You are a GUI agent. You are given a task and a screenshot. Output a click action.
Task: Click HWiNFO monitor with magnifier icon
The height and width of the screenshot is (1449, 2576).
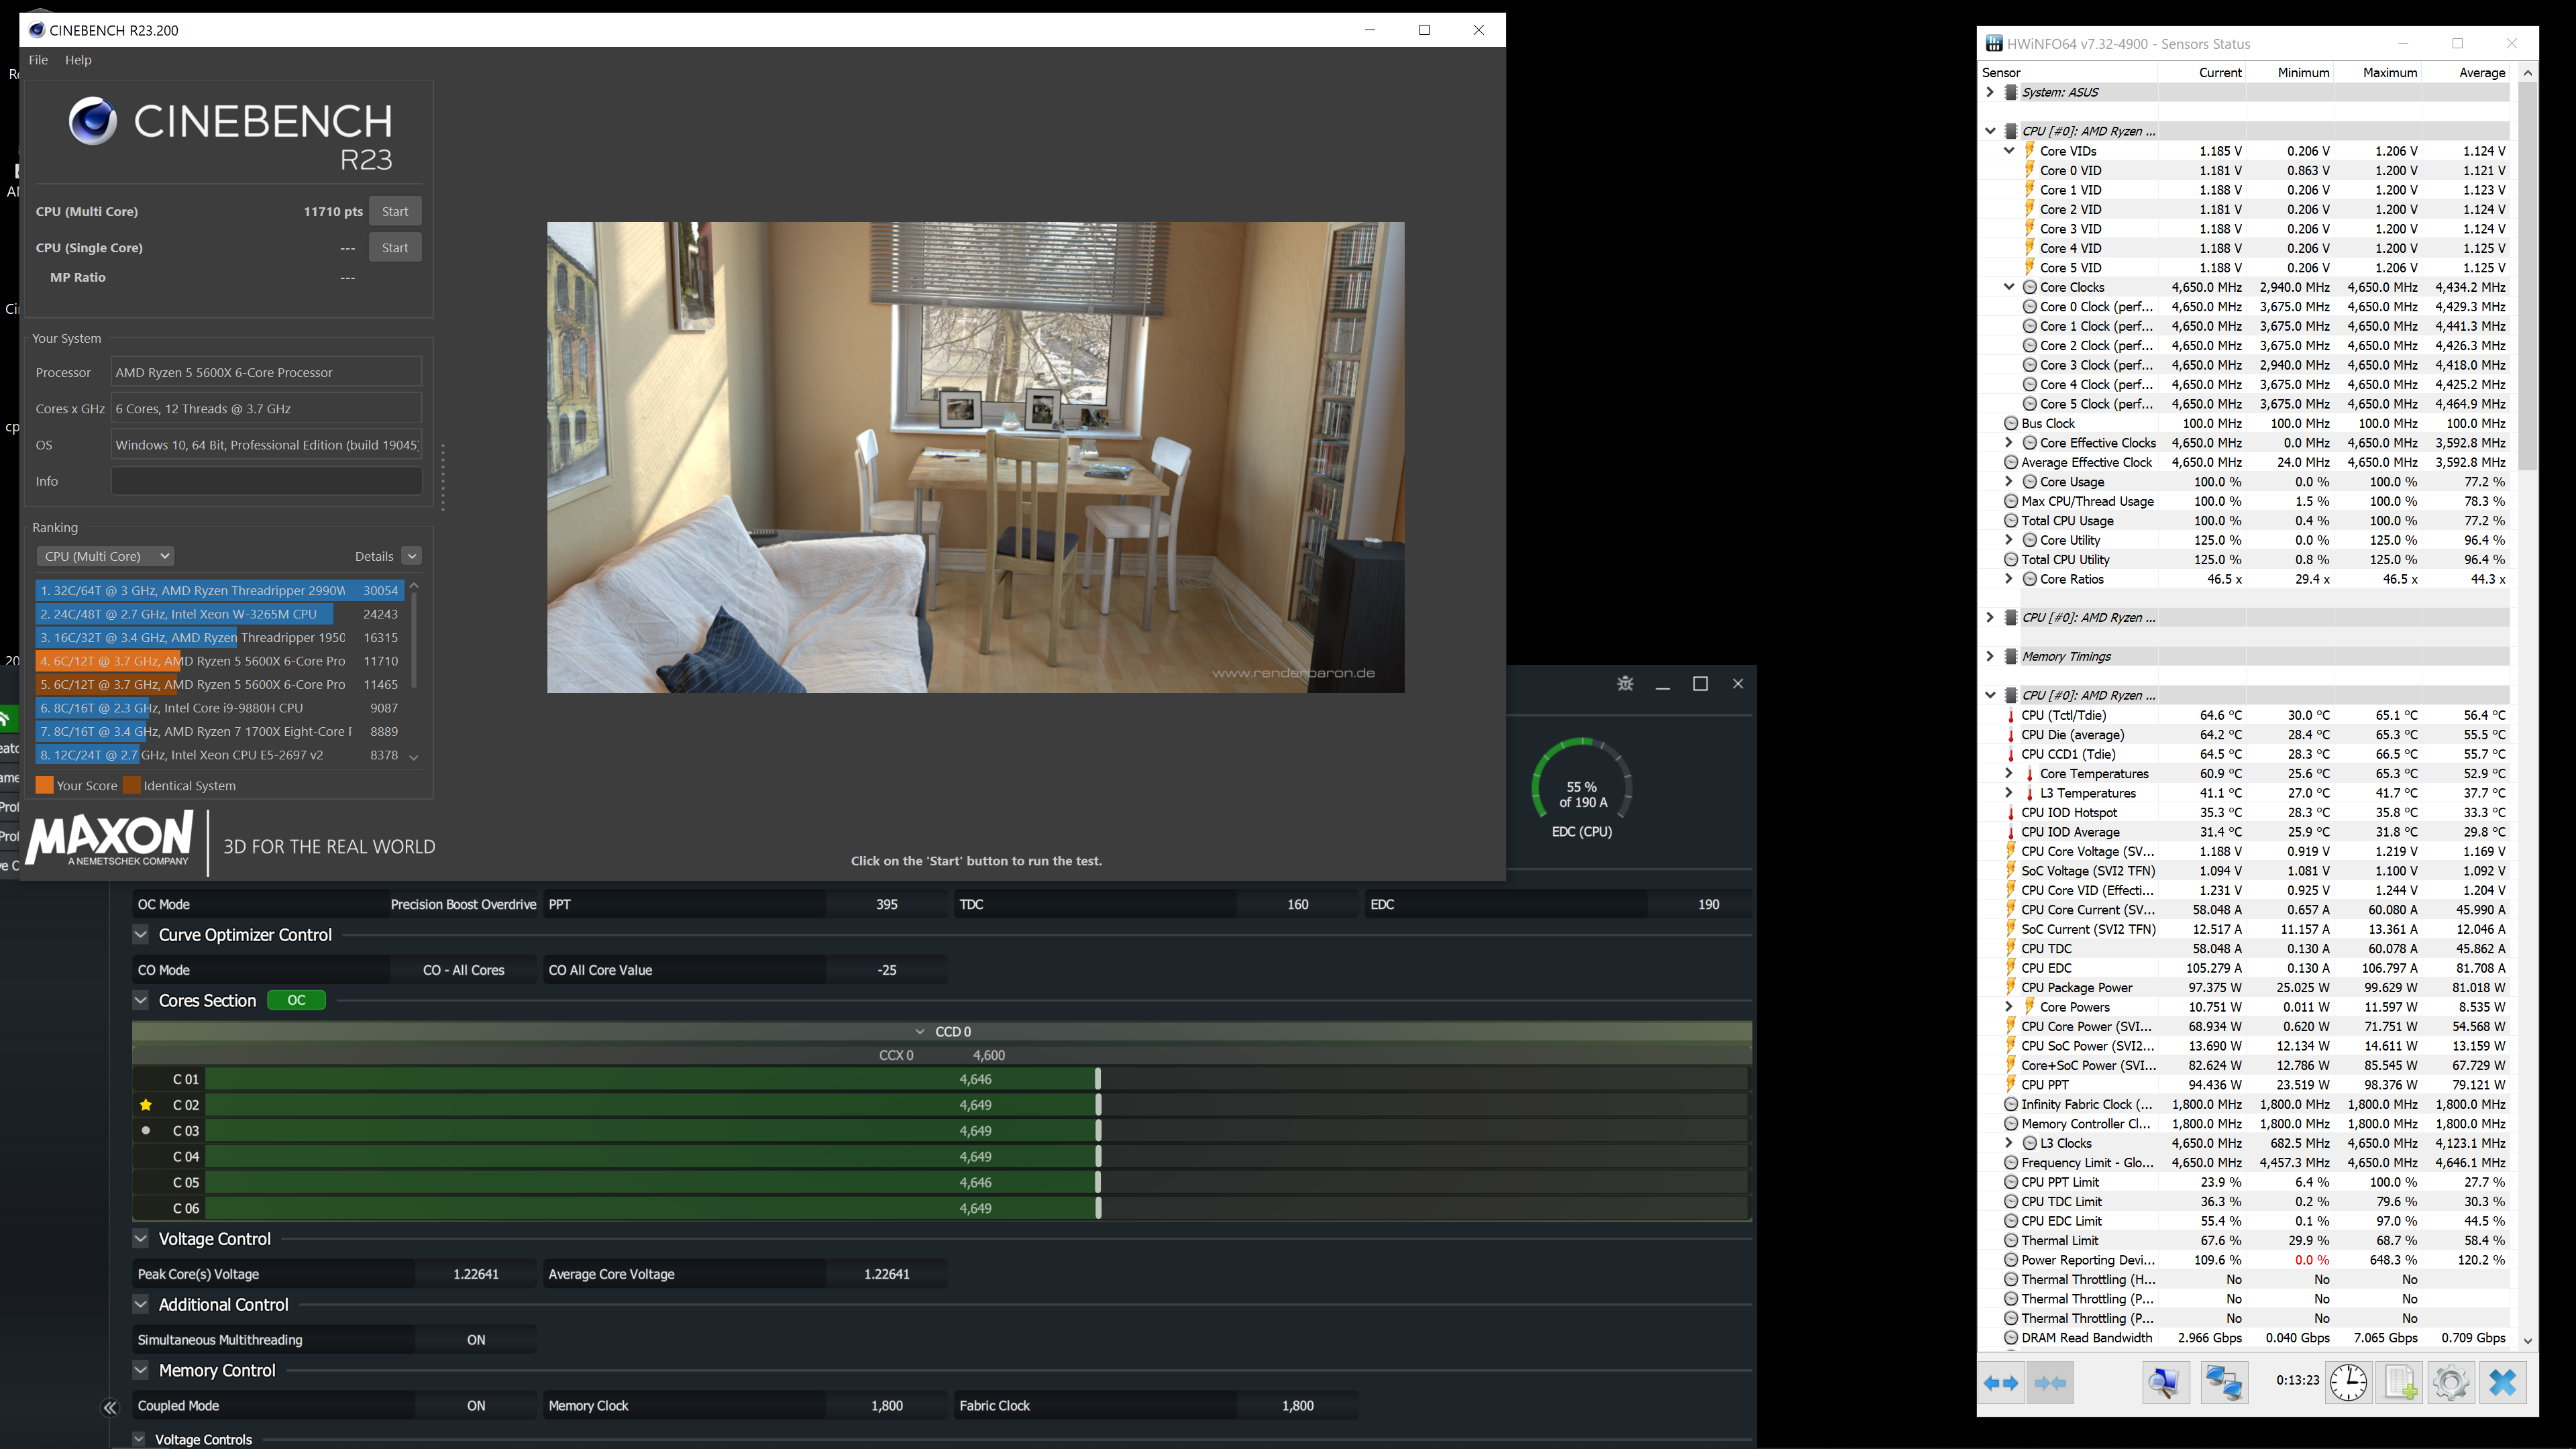(2165, 1383)
